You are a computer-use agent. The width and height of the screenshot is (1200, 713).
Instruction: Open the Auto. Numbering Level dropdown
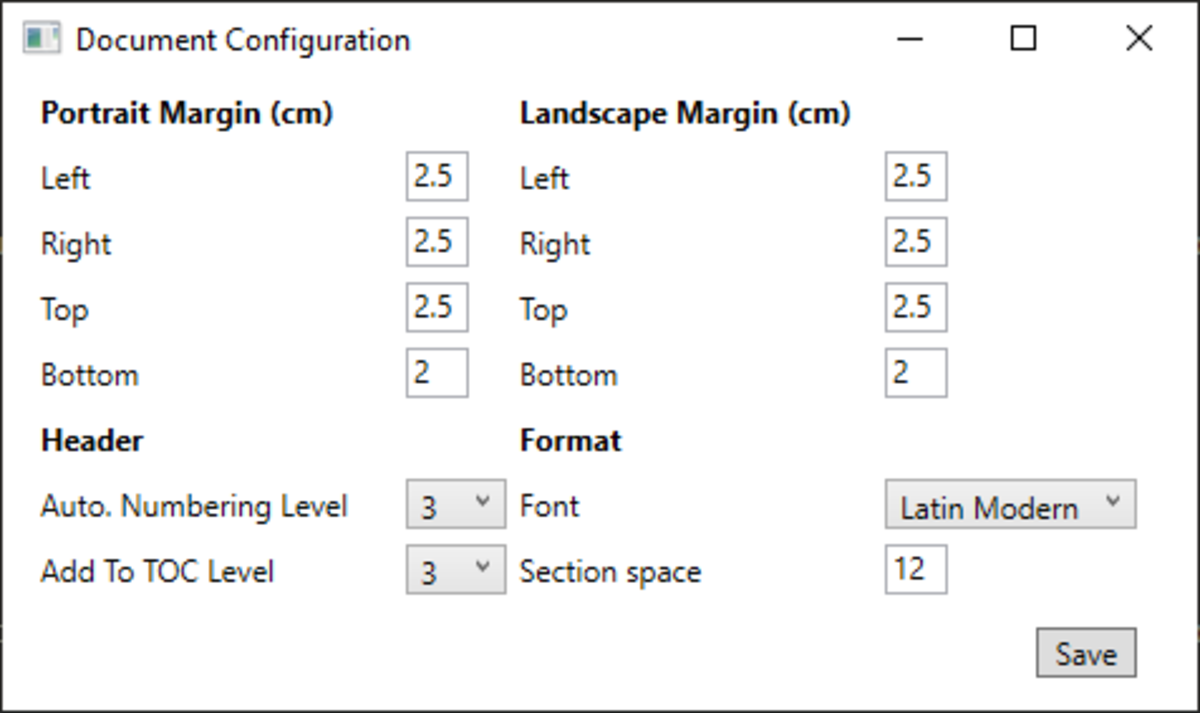coord(456,505)
